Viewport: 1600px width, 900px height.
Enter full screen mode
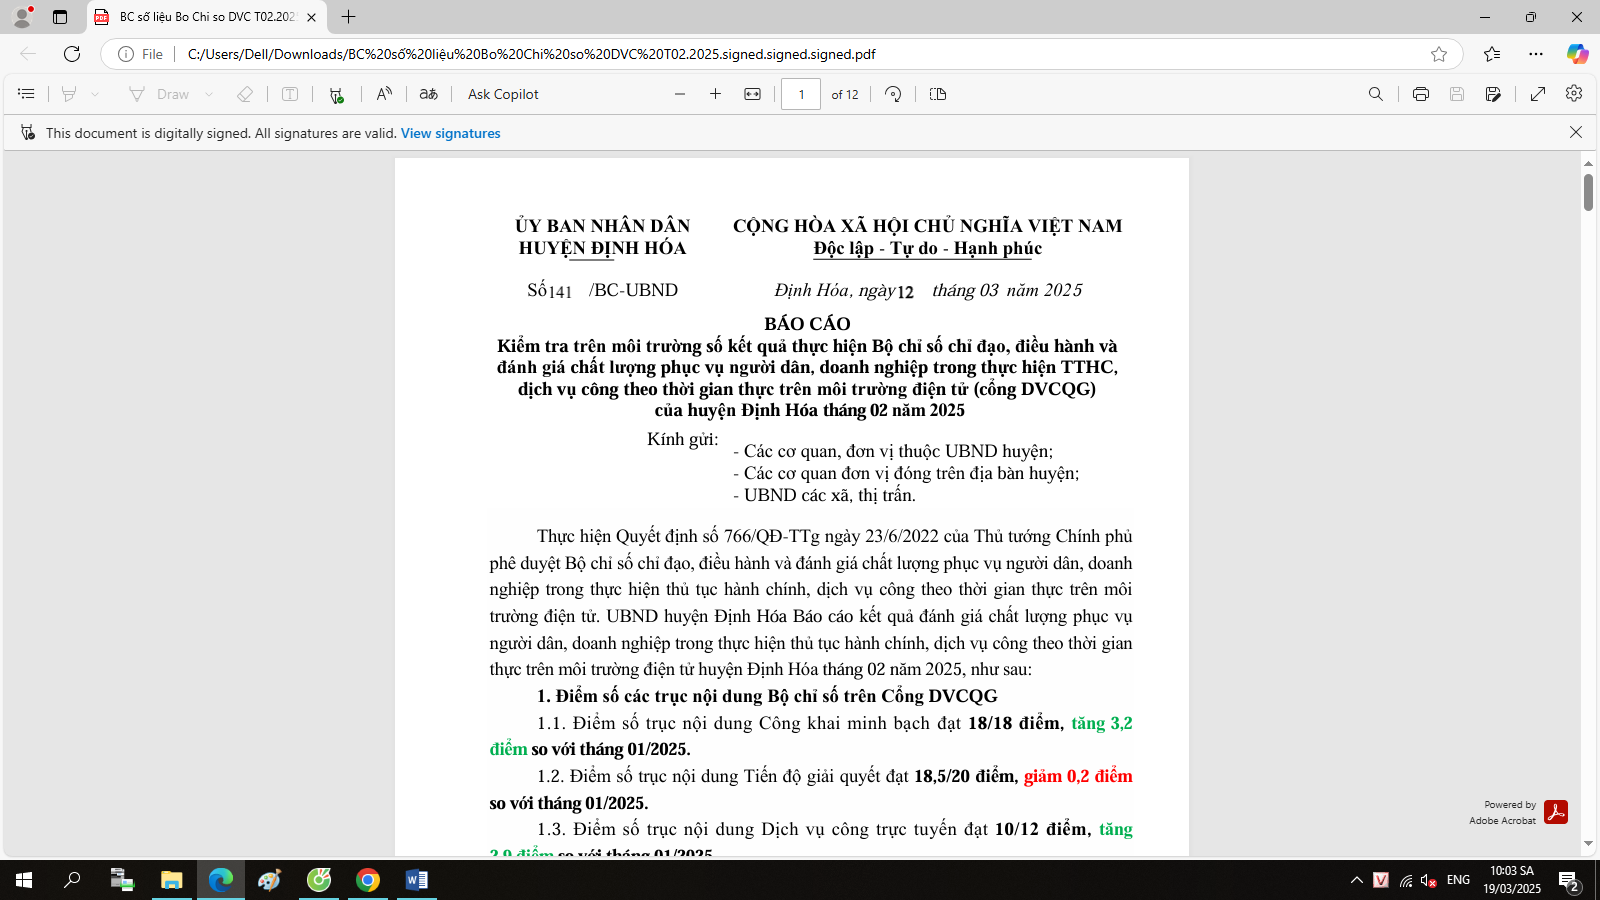coord(1538,94)
